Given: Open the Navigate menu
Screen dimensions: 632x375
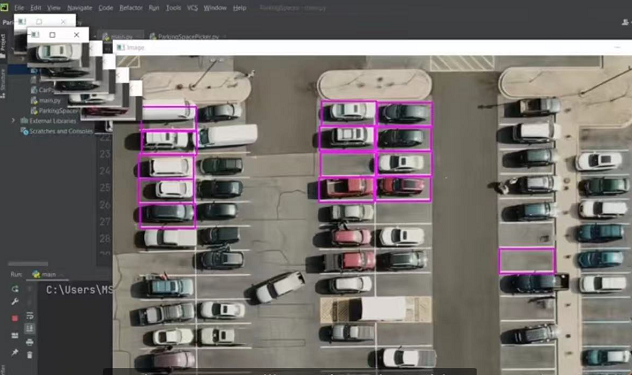Looking at the screenshot, I should click(x=79, y=8).
